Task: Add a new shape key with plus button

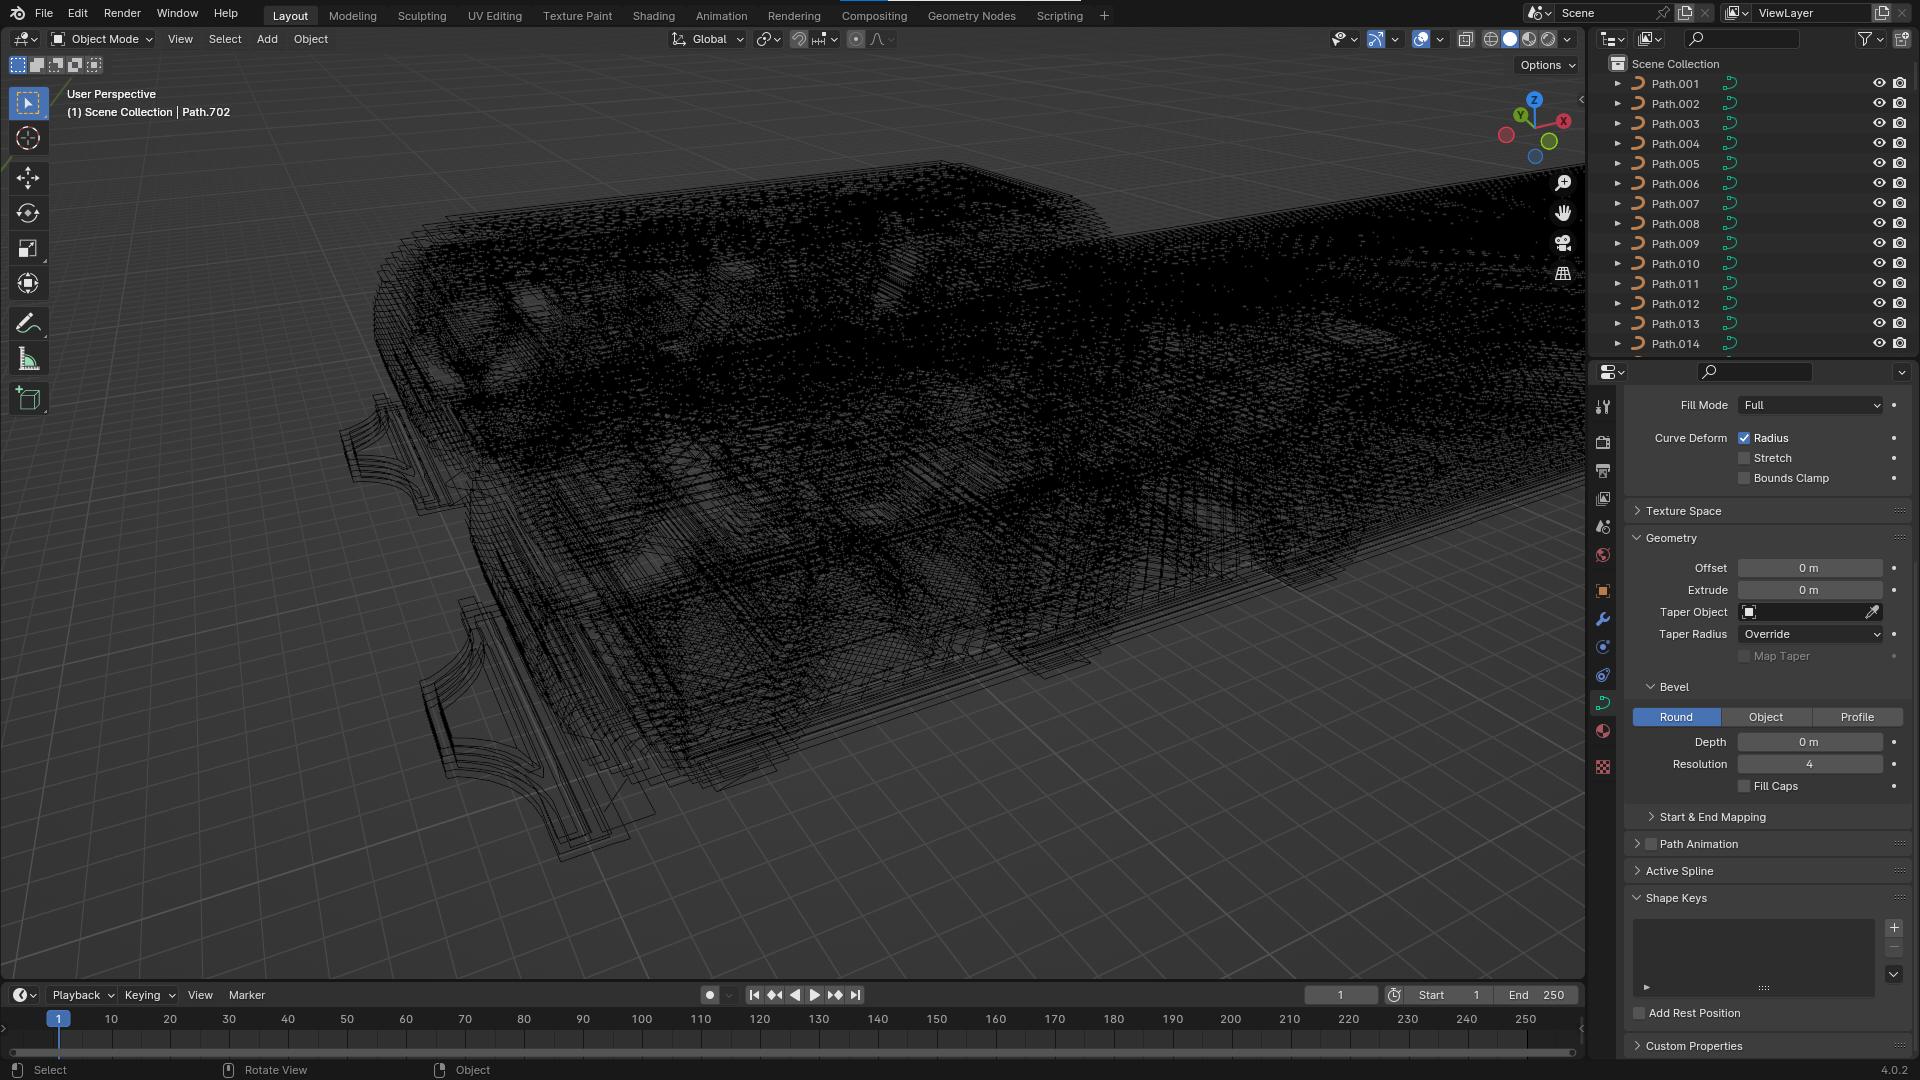Action: click(x=1893, y=928)
